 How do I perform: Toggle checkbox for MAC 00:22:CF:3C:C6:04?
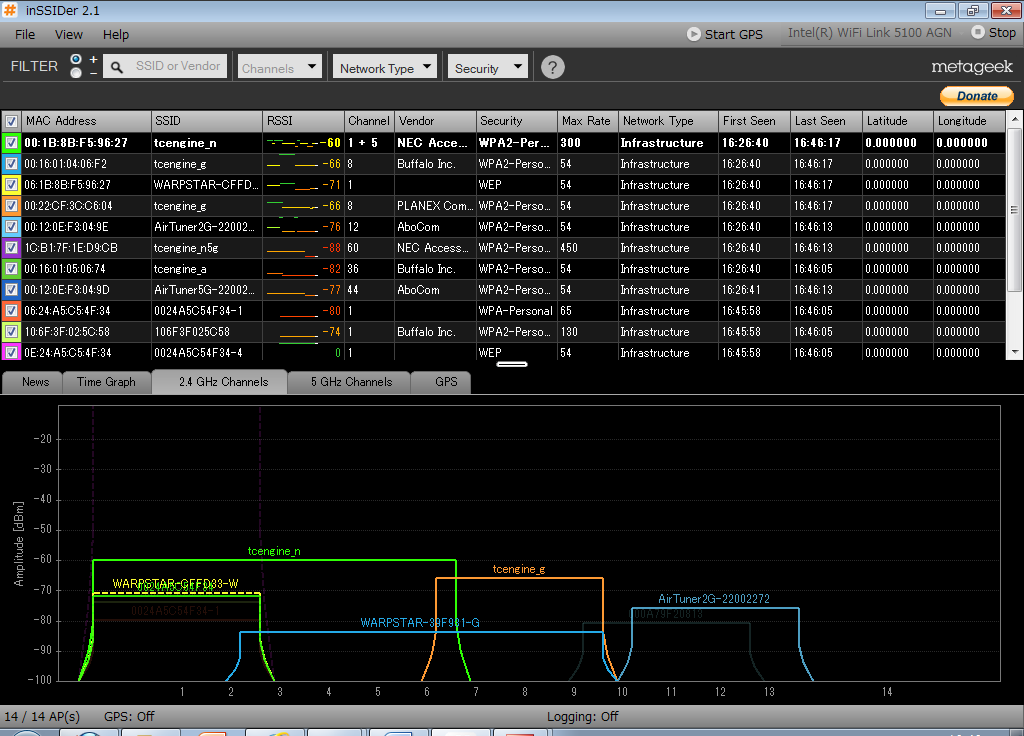(11, 206)
